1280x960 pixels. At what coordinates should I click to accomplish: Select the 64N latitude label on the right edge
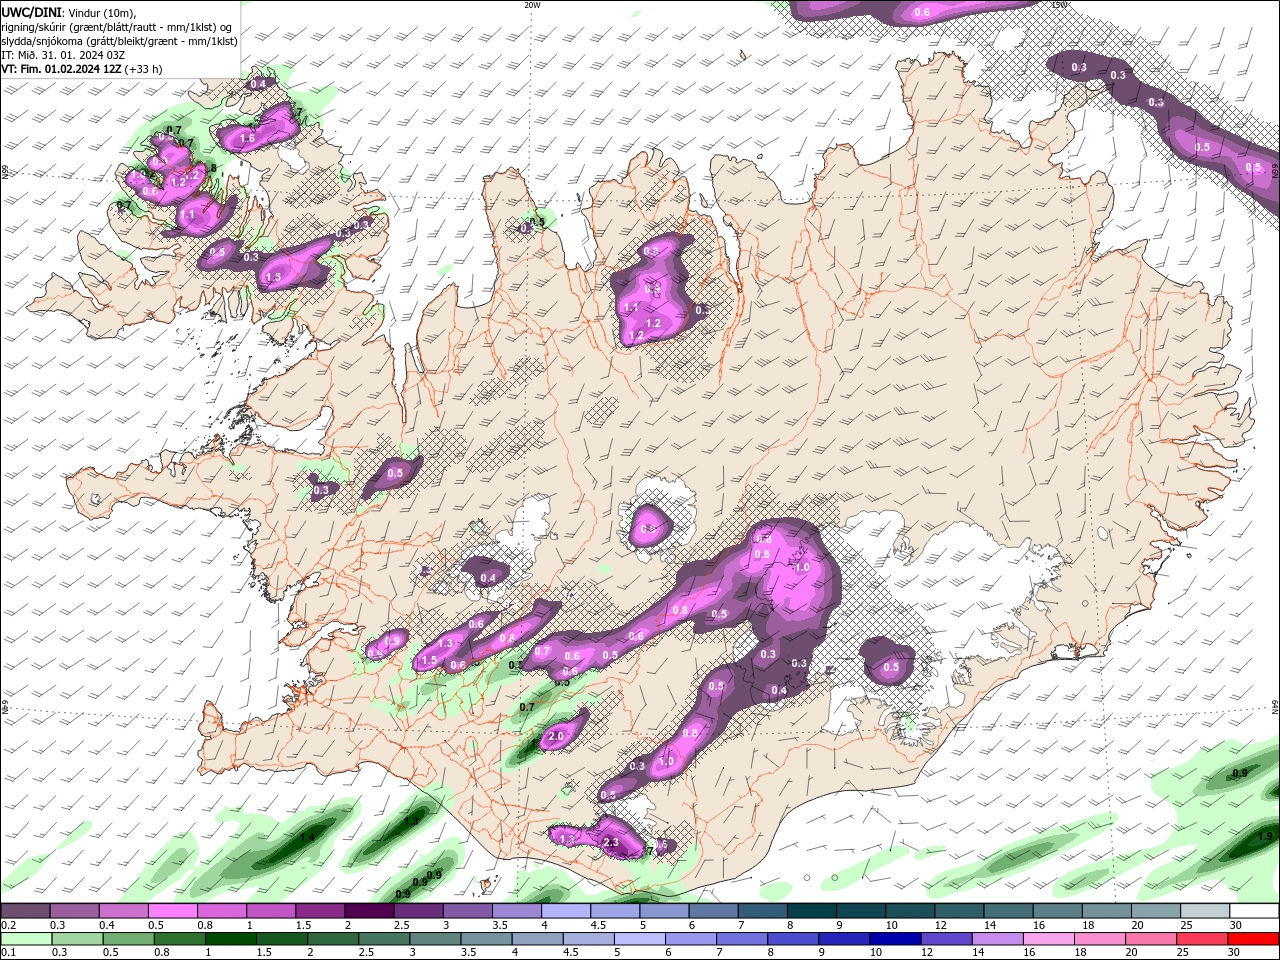pyautogui.click(x=1275, y=707)
